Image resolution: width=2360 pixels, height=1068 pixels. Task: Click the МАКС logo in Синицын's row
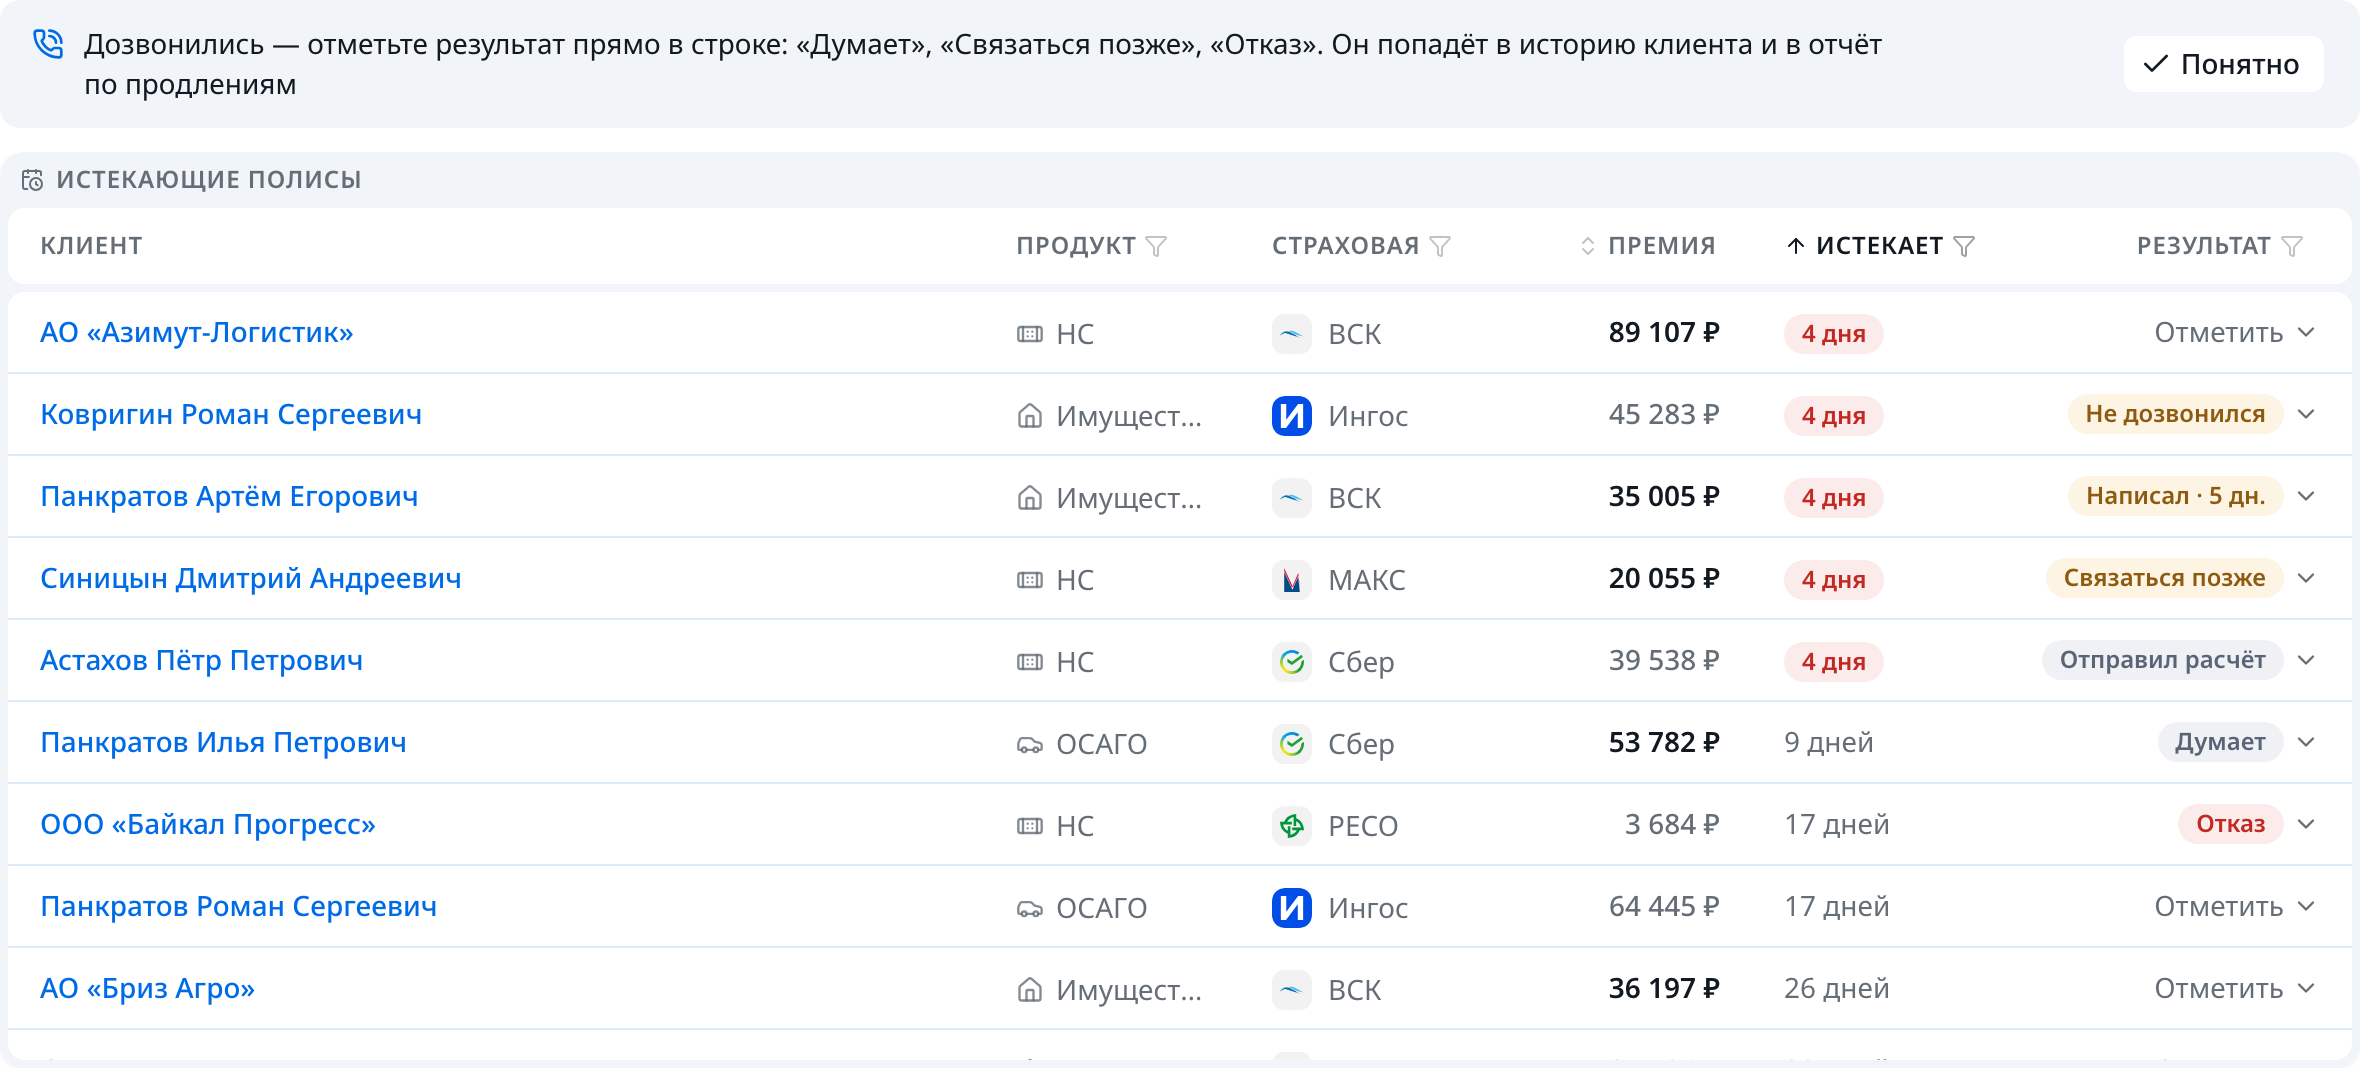[1292, 580]
